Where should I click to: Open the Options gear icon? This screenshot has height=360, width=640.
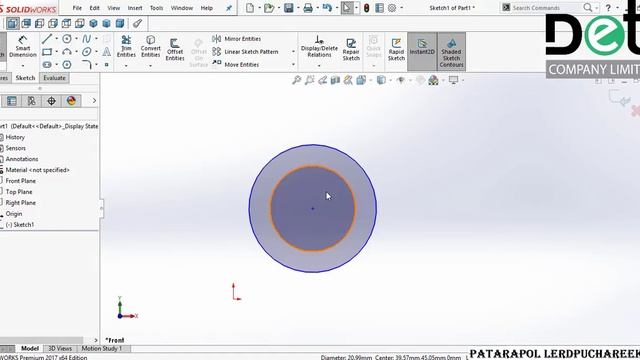tap(392, 8)
